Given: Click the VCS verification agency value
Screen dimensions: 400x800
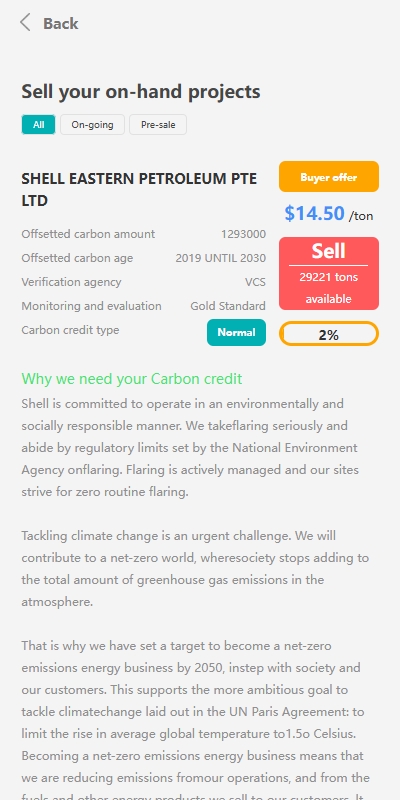Looking at the screenshot, I should (255, 282).
